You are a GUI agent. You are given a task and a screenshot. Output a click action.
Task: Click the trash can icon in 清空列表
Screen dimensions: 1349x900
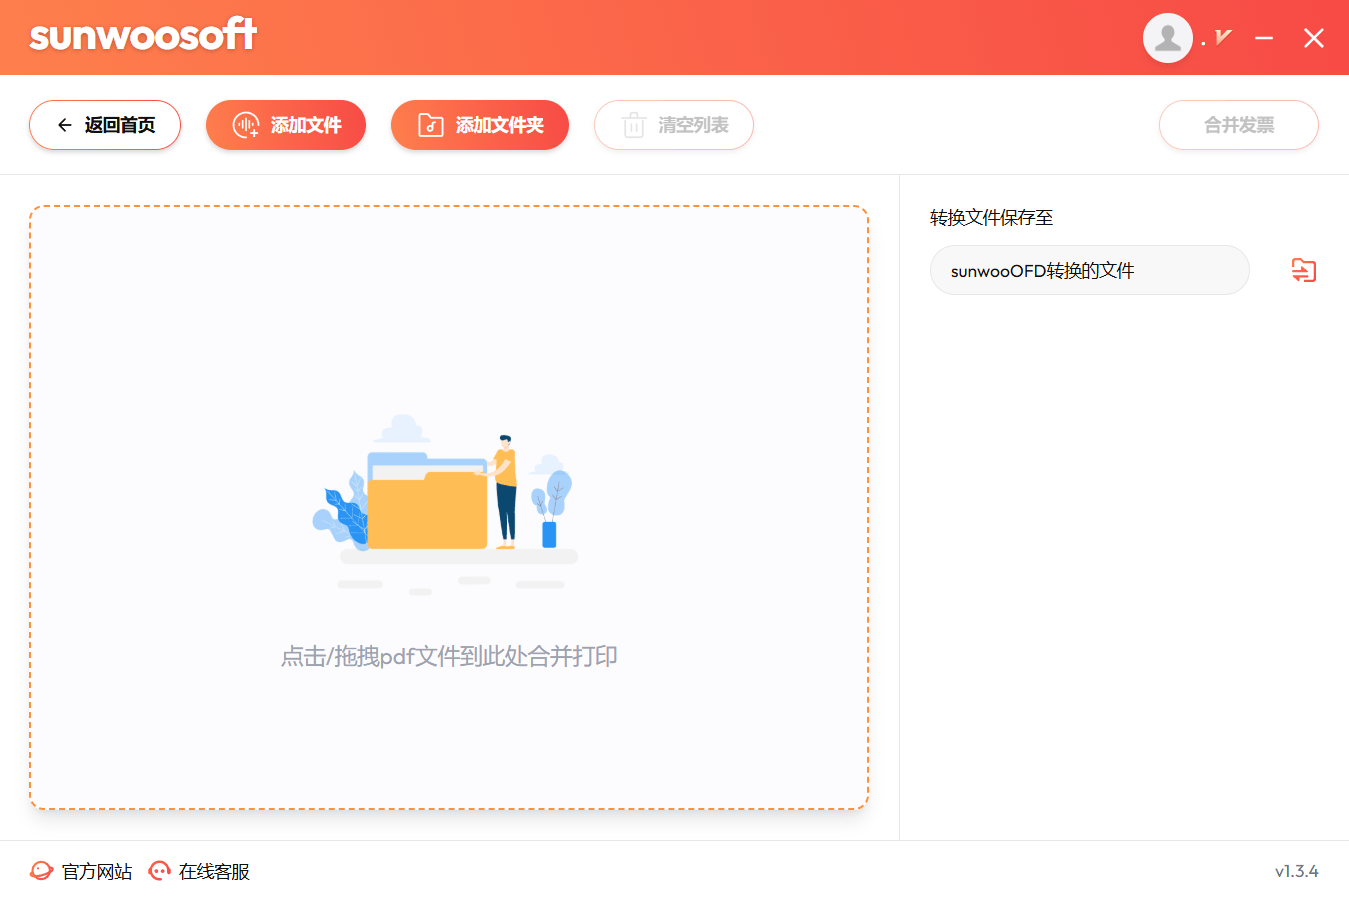pyautogui.click(x=633, y=125)
